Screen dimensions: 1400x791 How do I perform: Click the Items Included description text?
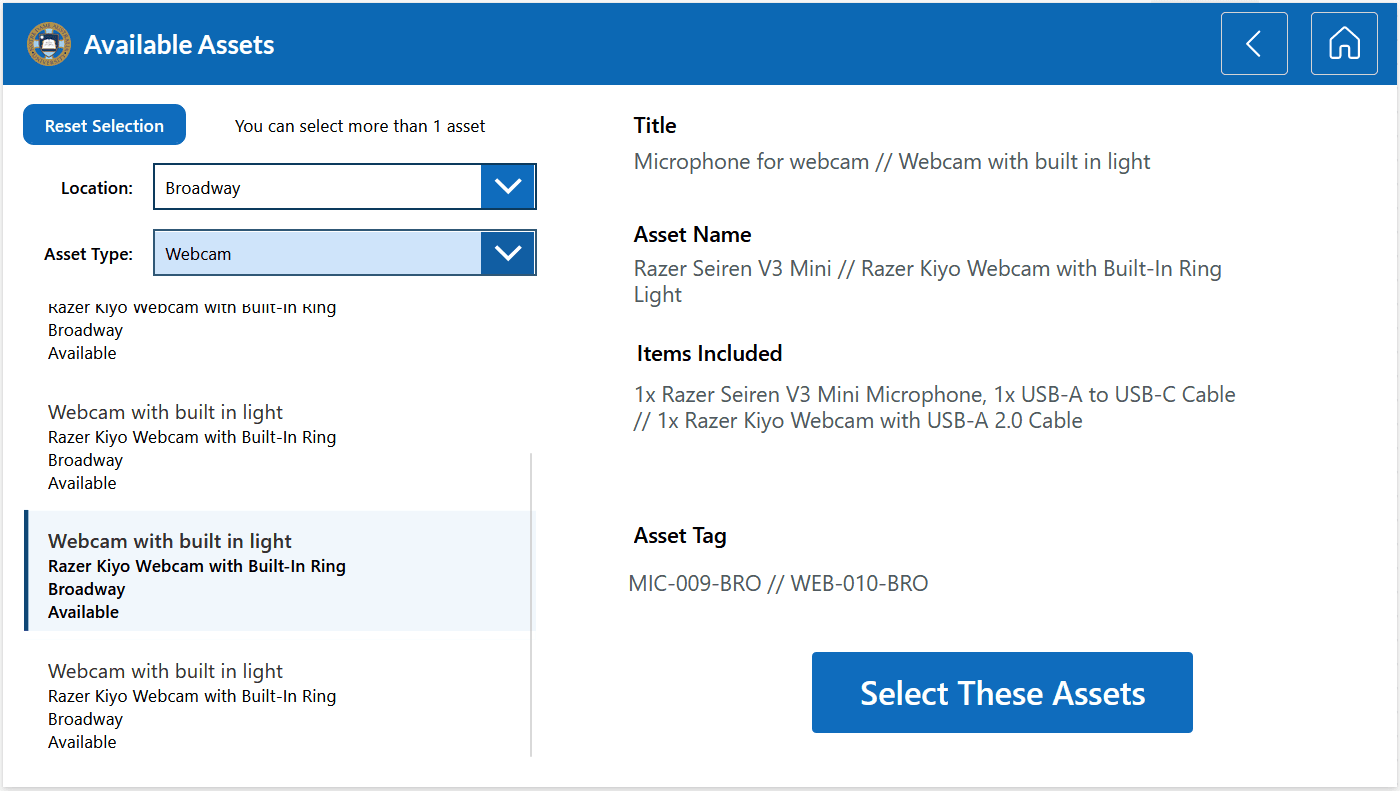click(x=934, y=407)
